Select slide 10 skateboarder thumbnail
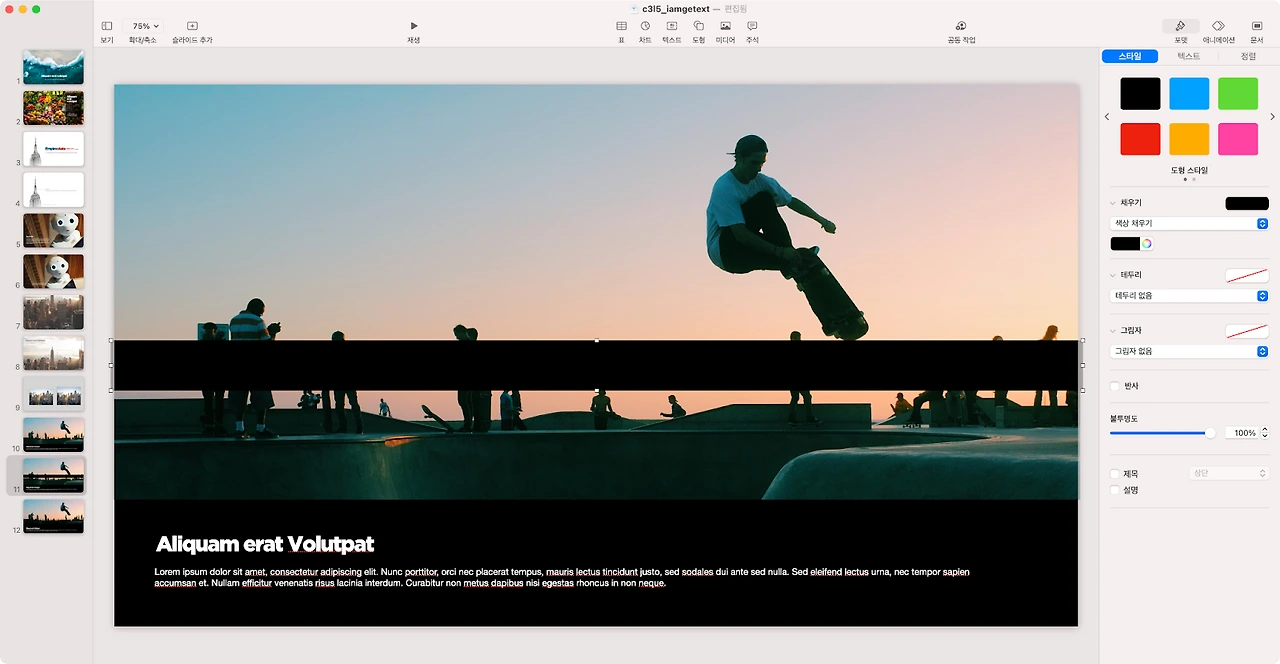 pyautogui.click(x=53, y=435)
